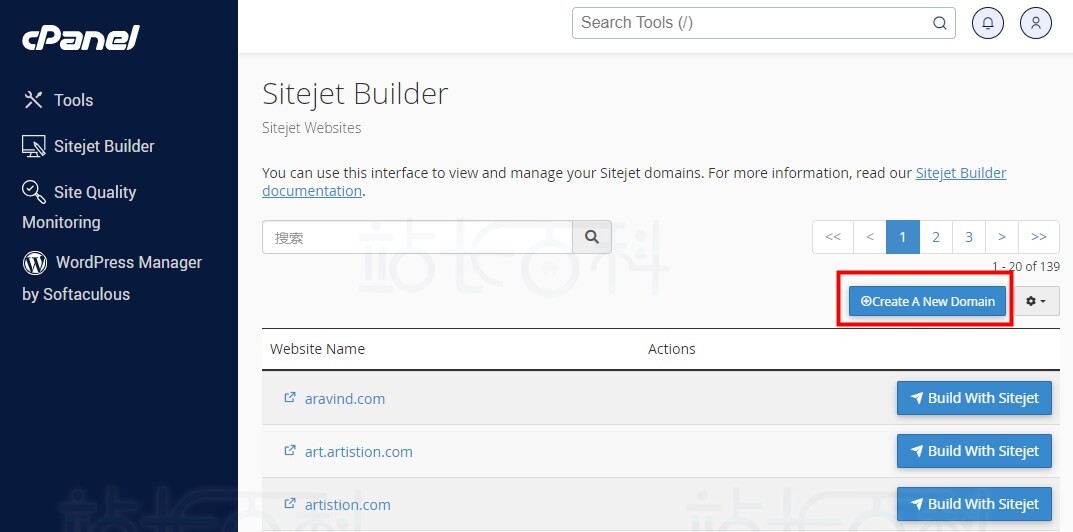The height and width of the screenshot is (532, 1073).
Task: Click Build With Sitejet for aravind.com
Action: pyautogui.click(x=974, y=398)
